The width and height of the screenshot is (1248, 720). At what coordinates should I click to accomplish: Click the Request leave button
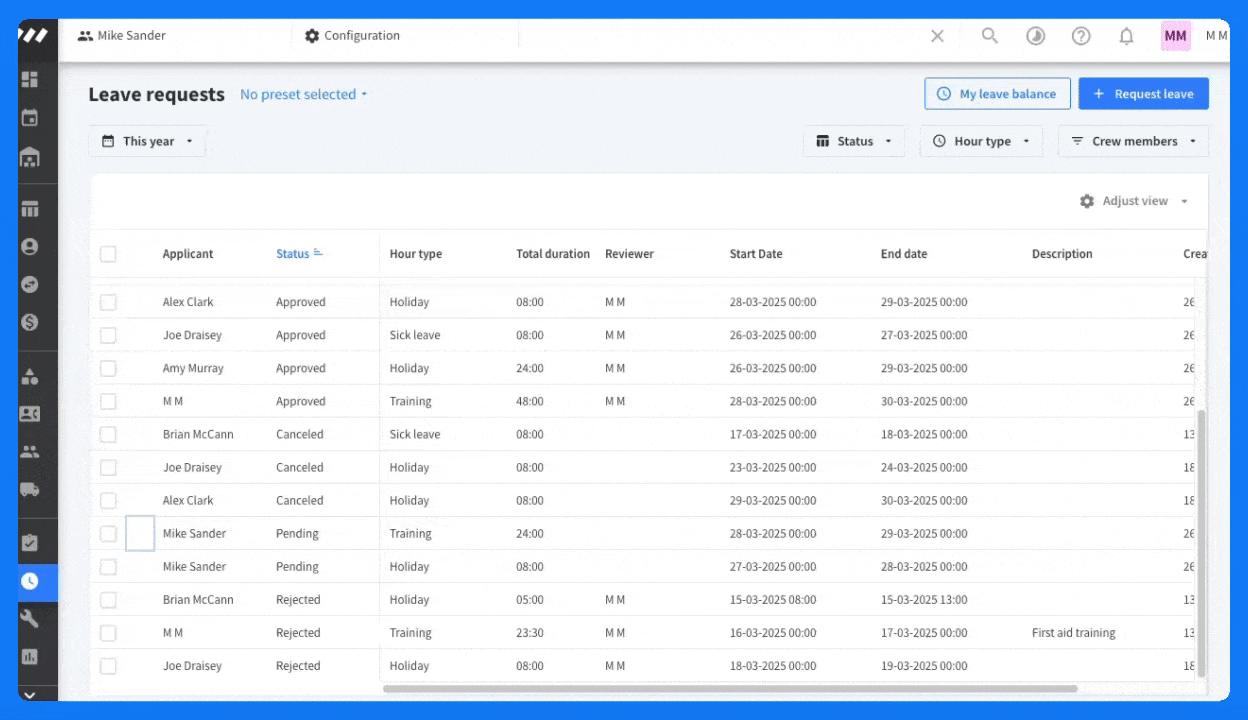[x=1143, y=94]
